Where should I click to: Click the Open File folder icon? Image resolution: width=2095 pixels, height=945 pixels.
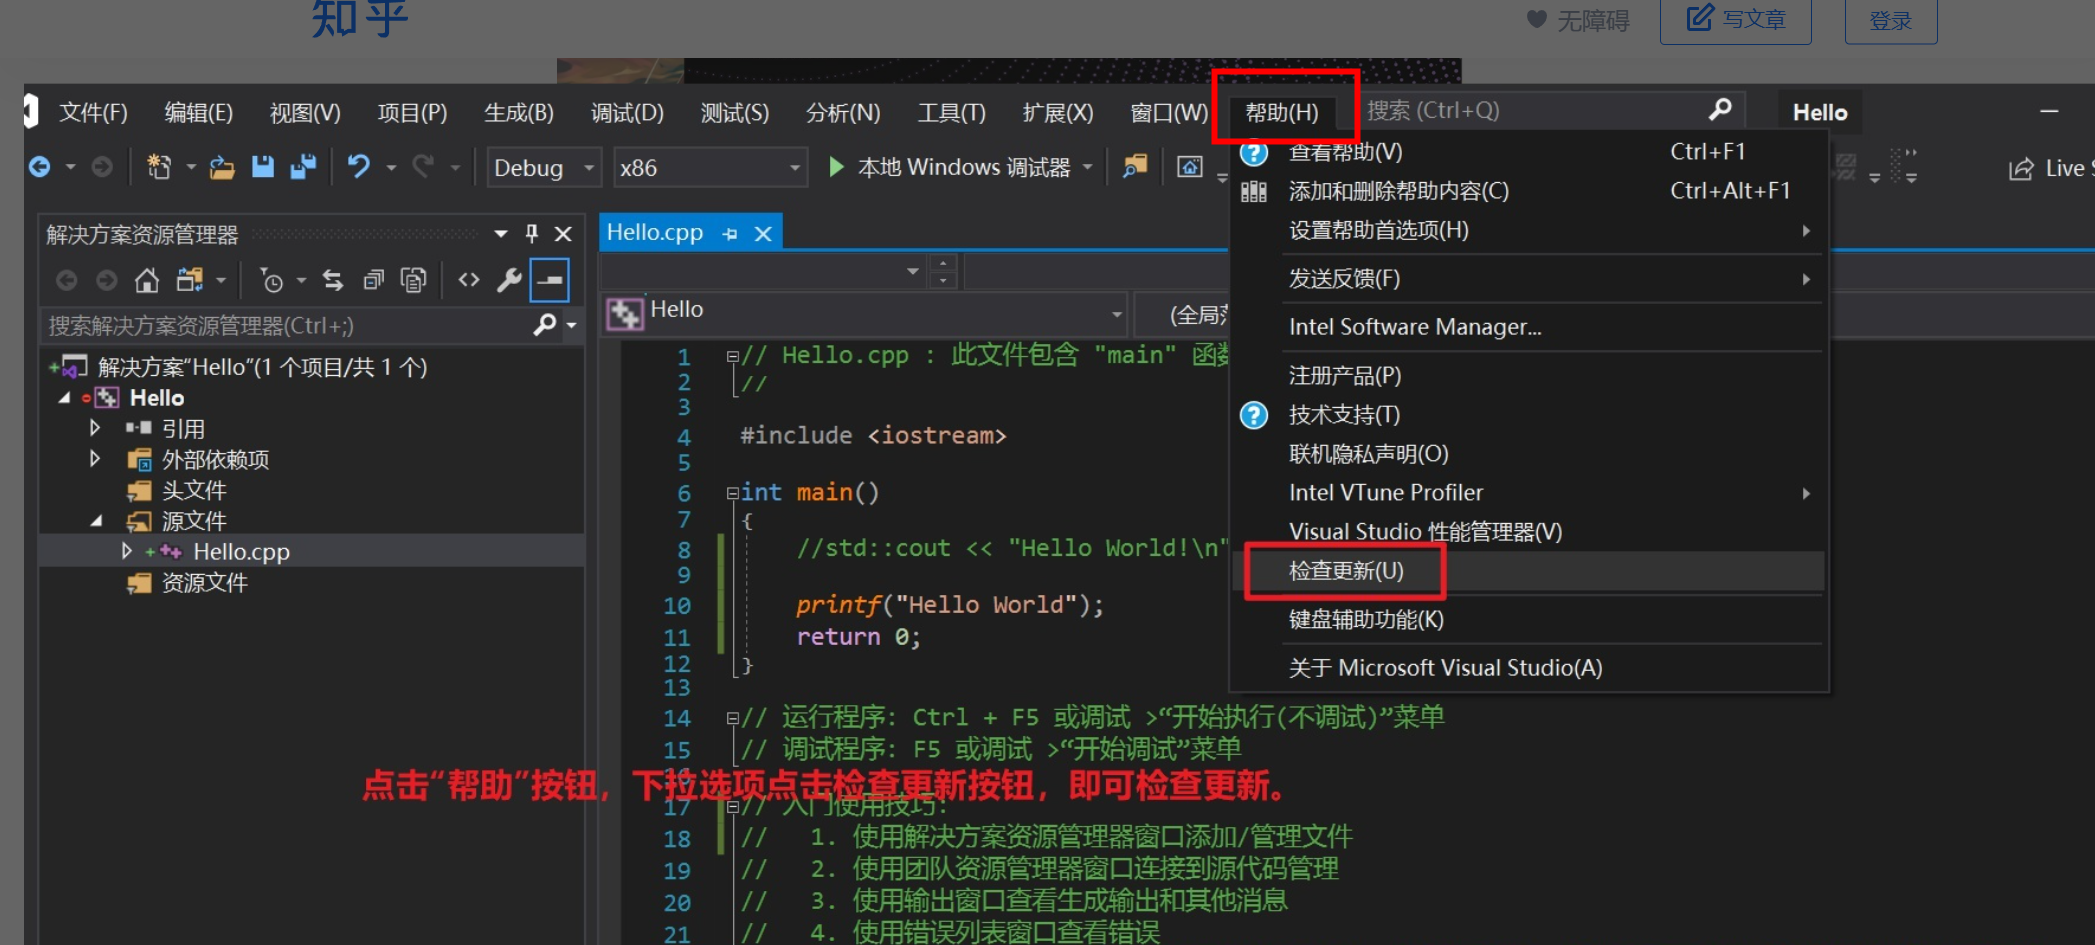click(x=222, y=167)
